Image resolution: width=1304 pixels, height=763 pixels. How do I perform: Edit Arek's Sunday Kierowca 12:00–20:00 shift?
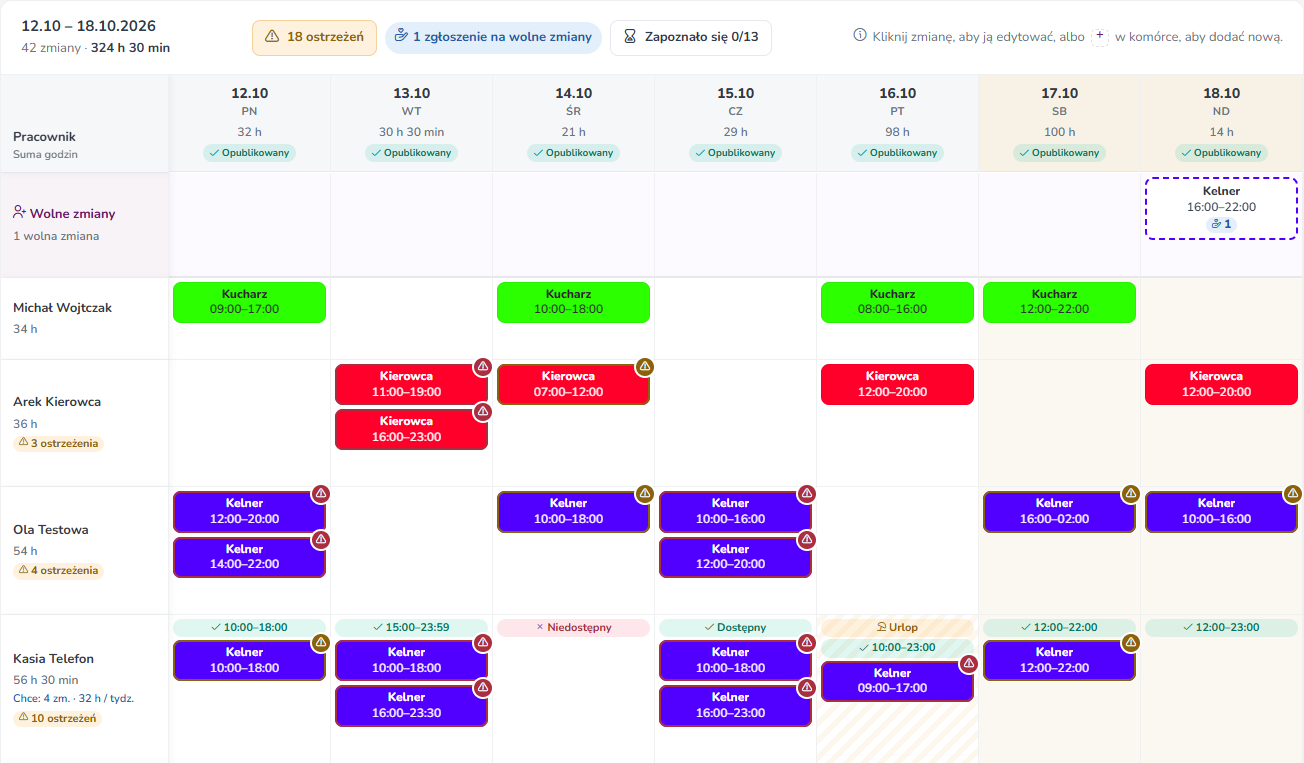pos(1222,384)
